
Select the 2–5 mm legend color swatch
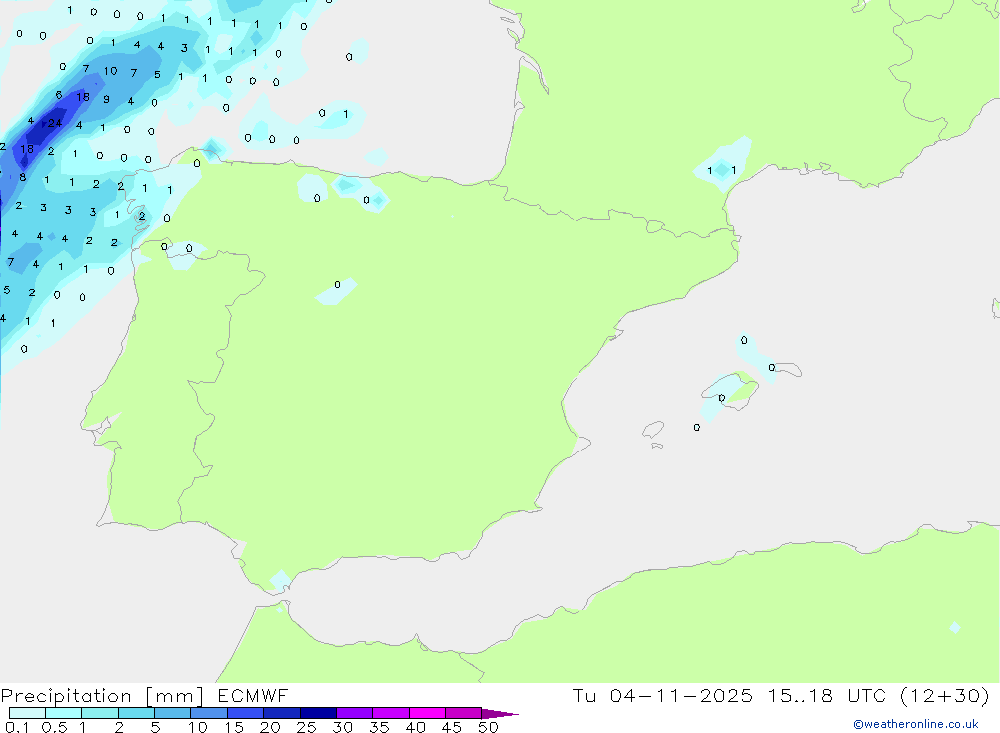click(136, 713)
